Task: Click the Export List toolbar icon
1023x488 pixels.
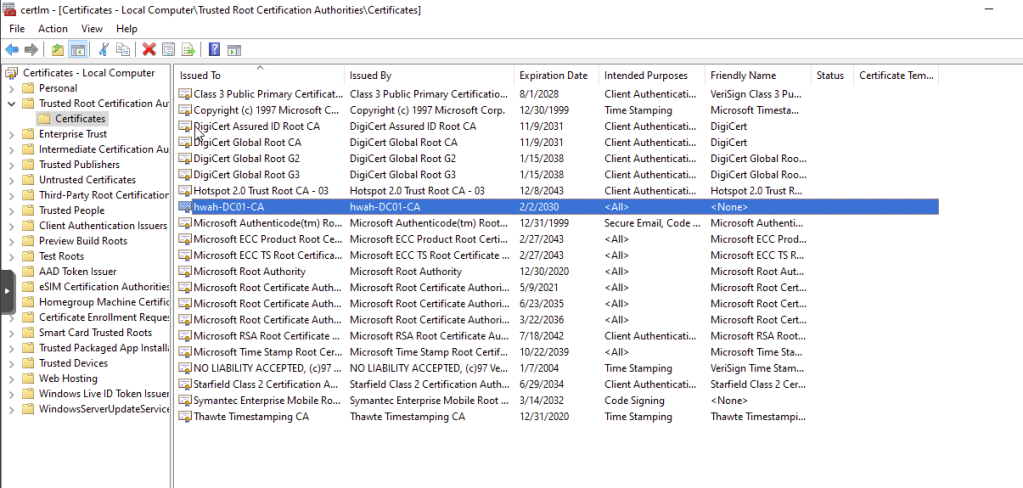Action: pyautogui.click(x=189, y=49)
